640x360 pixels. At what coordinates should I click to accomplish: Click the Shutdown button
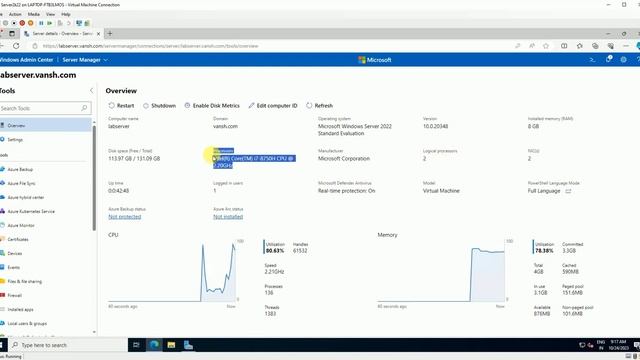[159, 106]
